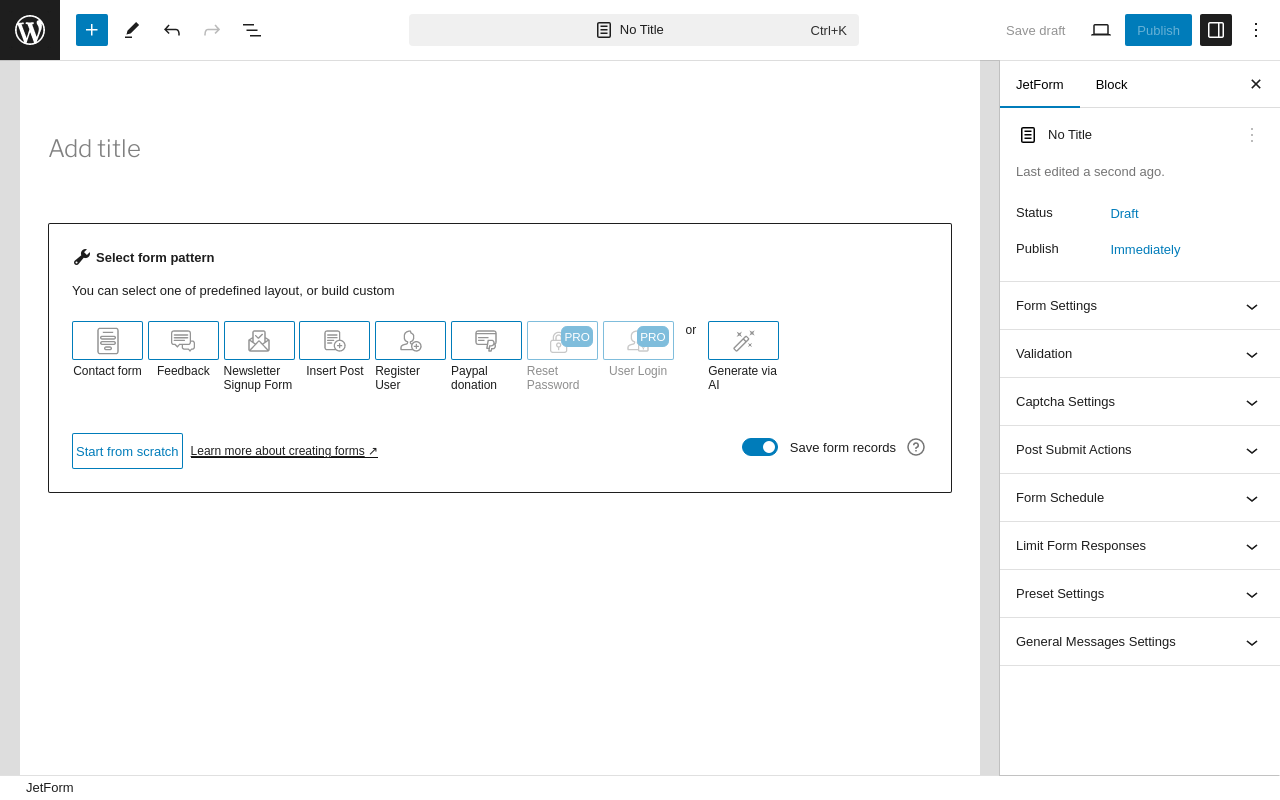Pick the Newsletter Signup Form pattern

coord(259,341)
